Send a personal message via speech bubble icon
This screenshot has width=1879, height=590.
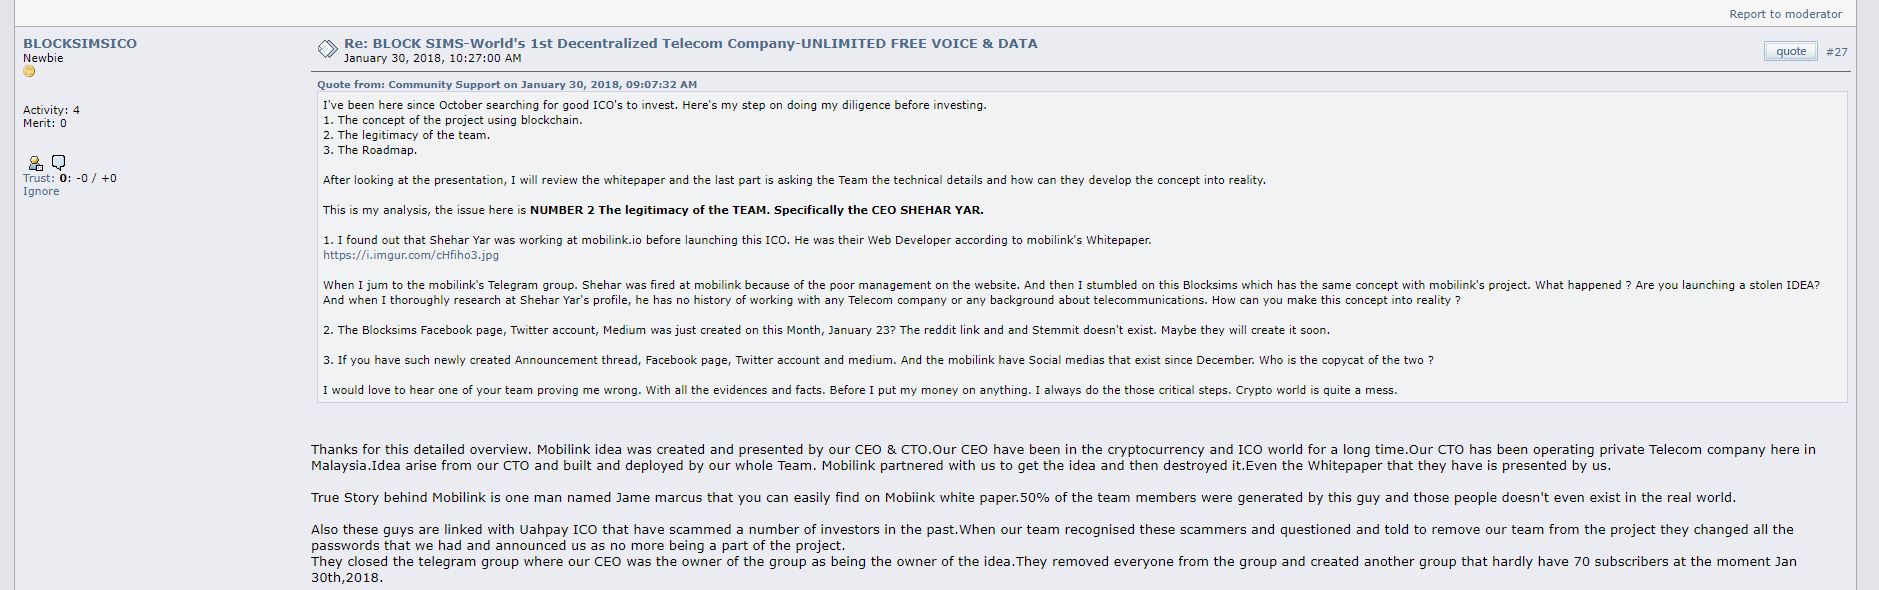pos(58,162)
